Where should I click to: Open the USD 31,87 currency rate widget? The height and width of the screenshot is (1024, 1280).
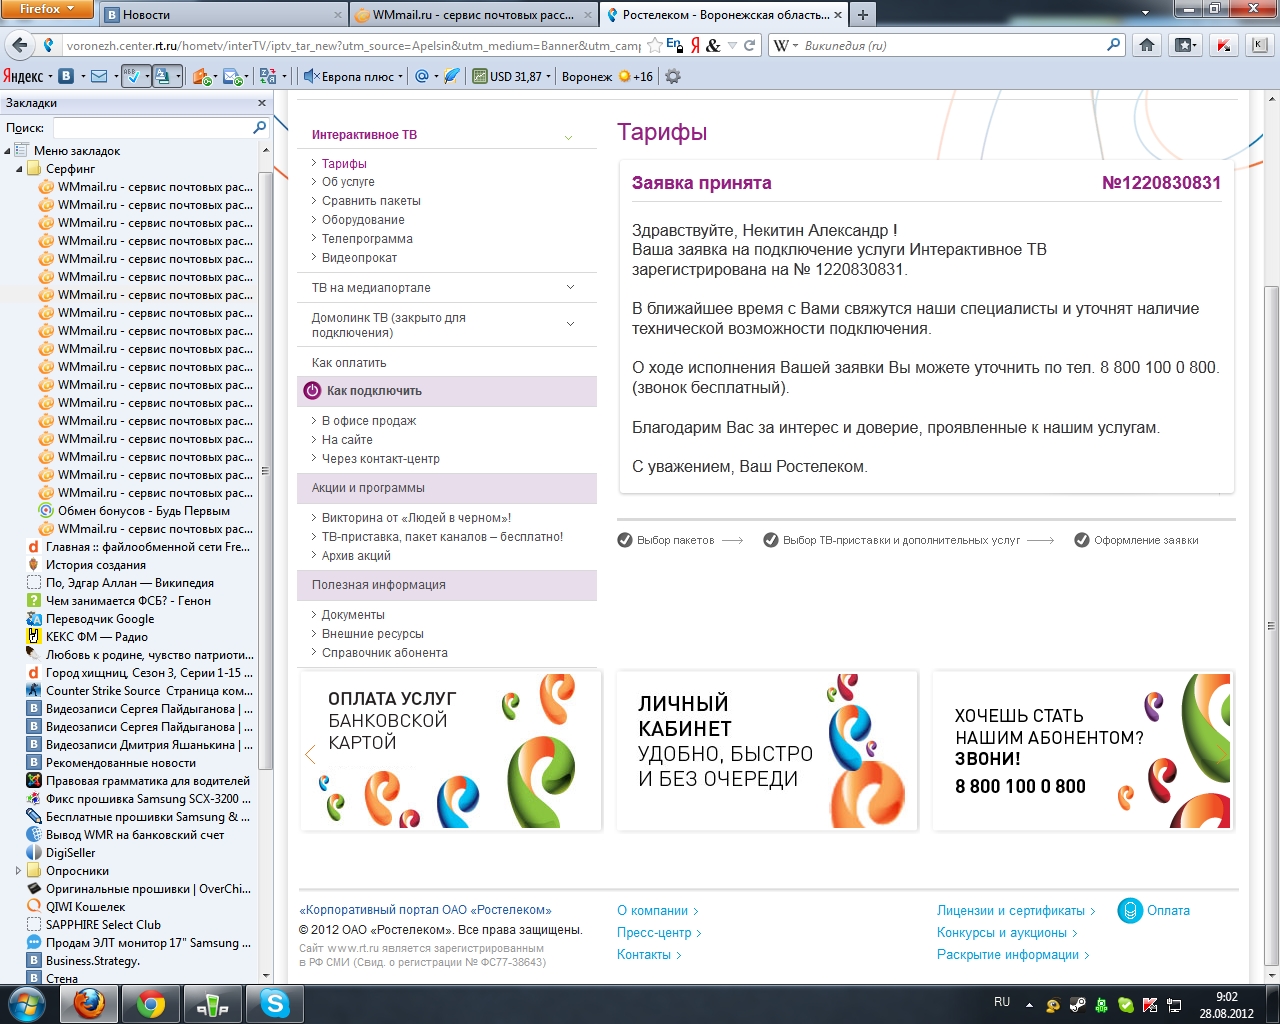[511, 76]
